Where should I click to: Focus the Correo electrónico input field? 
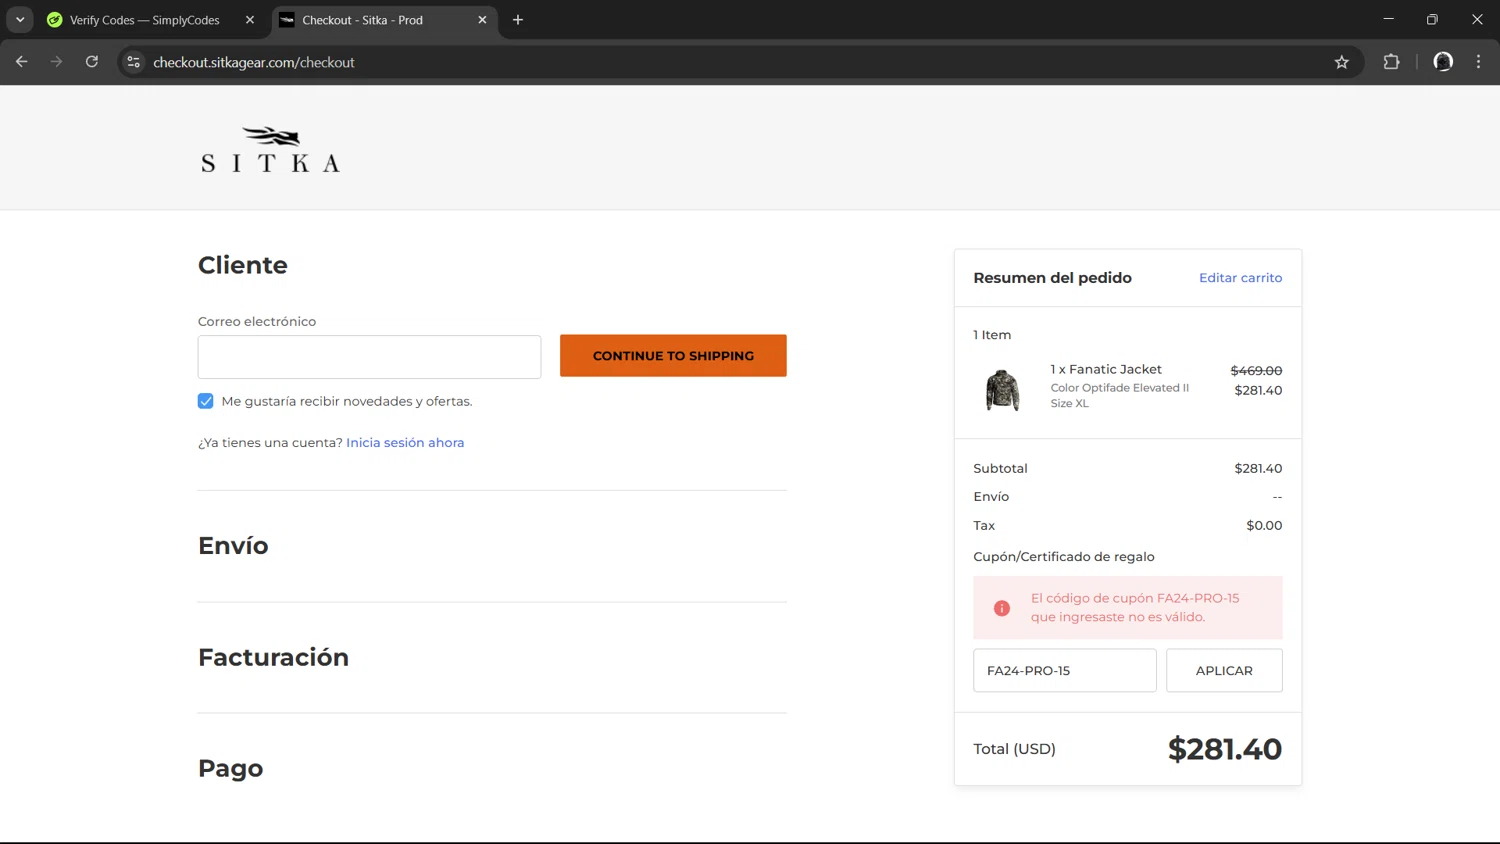pyautogui.click(x=369, y=357)
